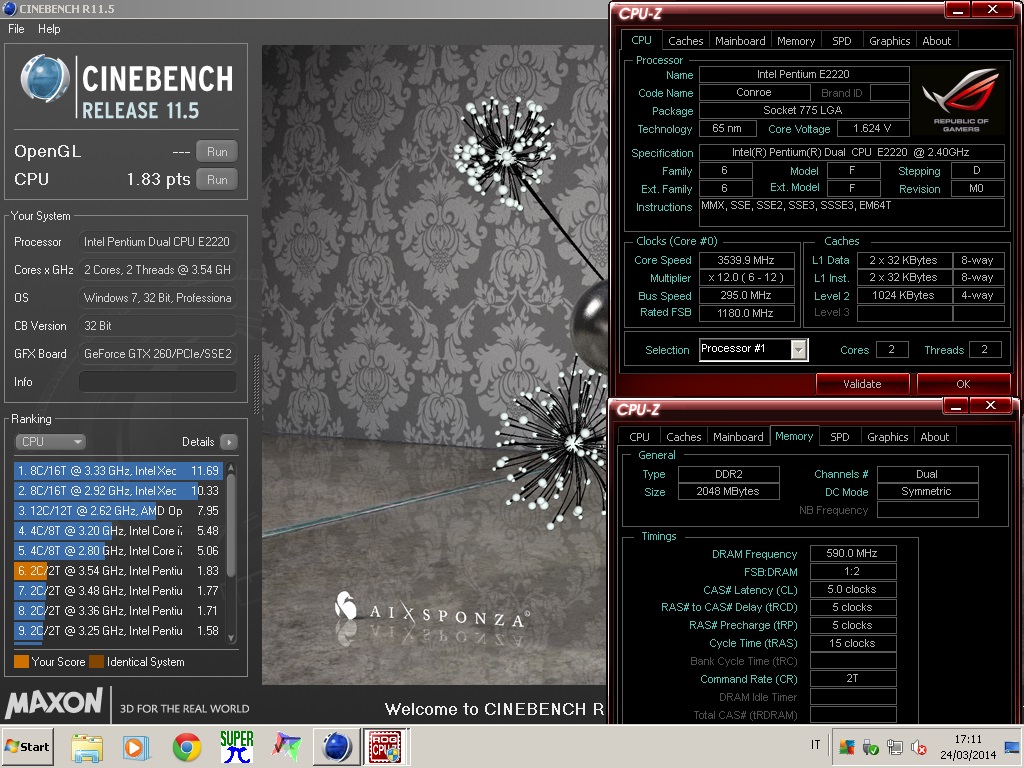Open Caches tab in upper CPU-Z window
Screen dimensions: 1024x768
pos(685,40)
